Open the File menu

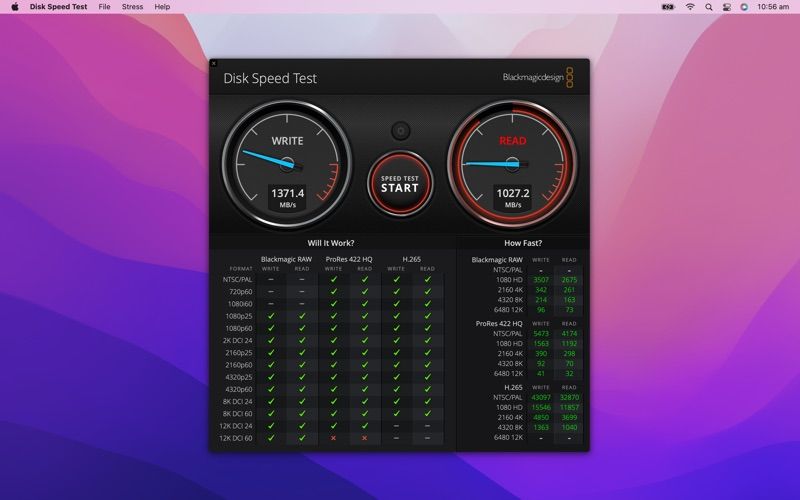point(105,7)
